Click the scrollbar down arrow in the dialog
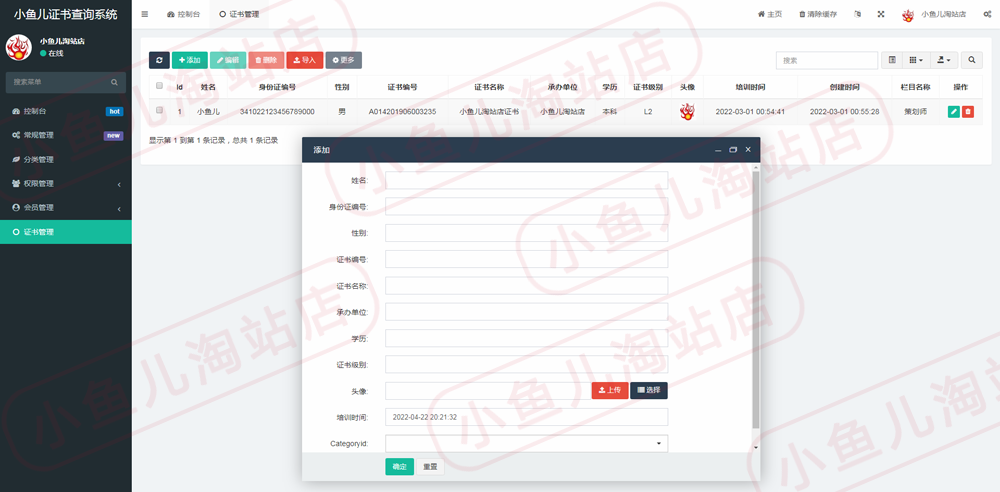This screenshot has height=492, width=1000. 756,447
